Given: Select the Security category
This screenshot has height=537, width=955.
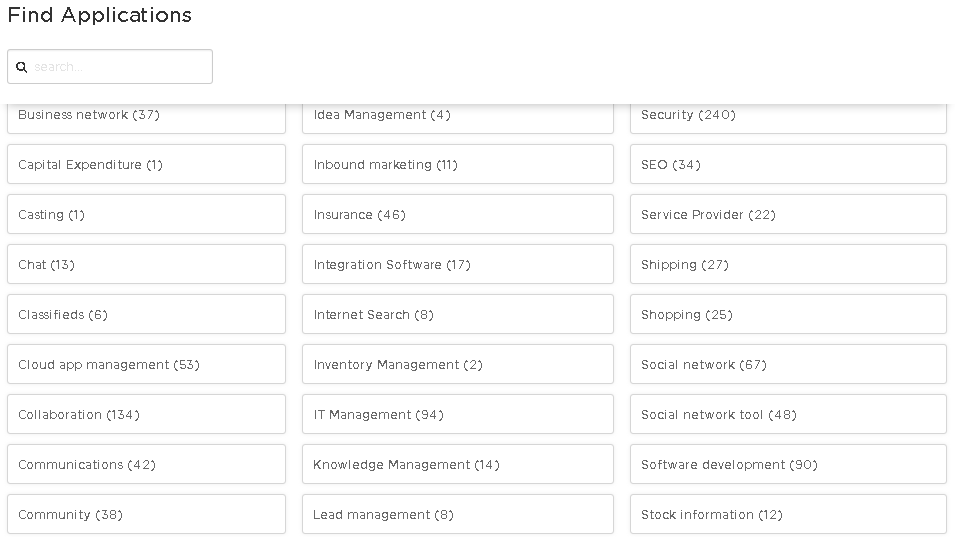Looking at the screenshot, I should (x=787, y=116).
